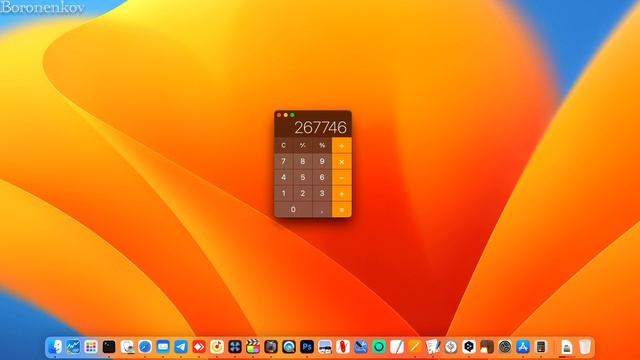Select the plus operator key
640x360 pixels.
pyautogui.click(x=342, y=193)
